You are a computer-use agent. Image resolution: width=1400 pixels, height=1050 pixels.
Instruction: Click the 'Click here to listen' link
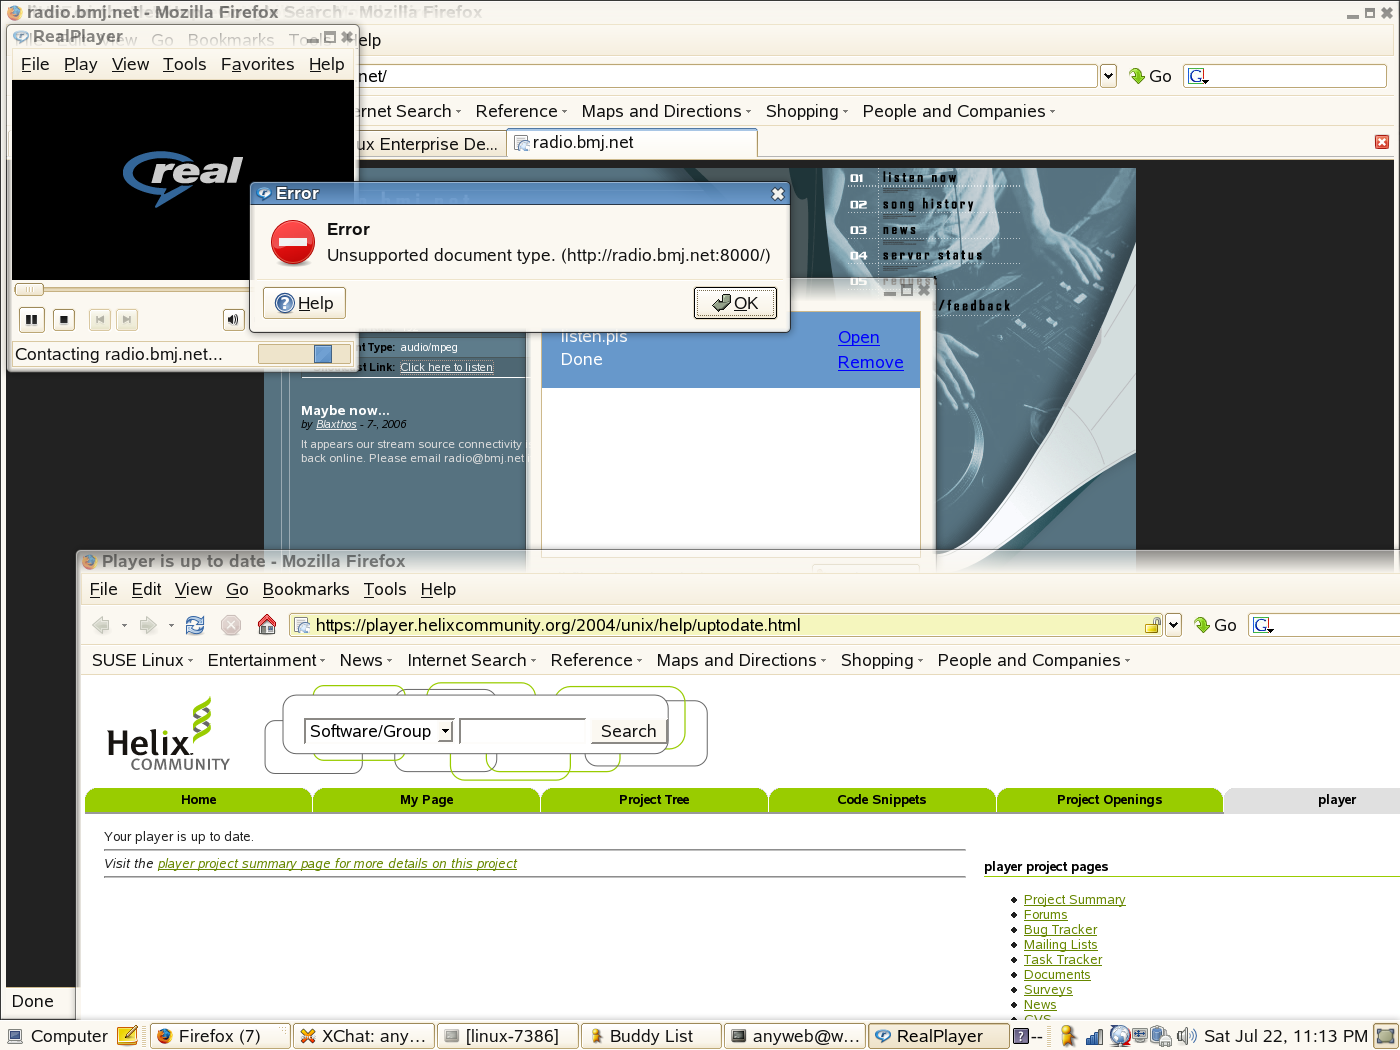pyautogui.click(x=446, y=367)
